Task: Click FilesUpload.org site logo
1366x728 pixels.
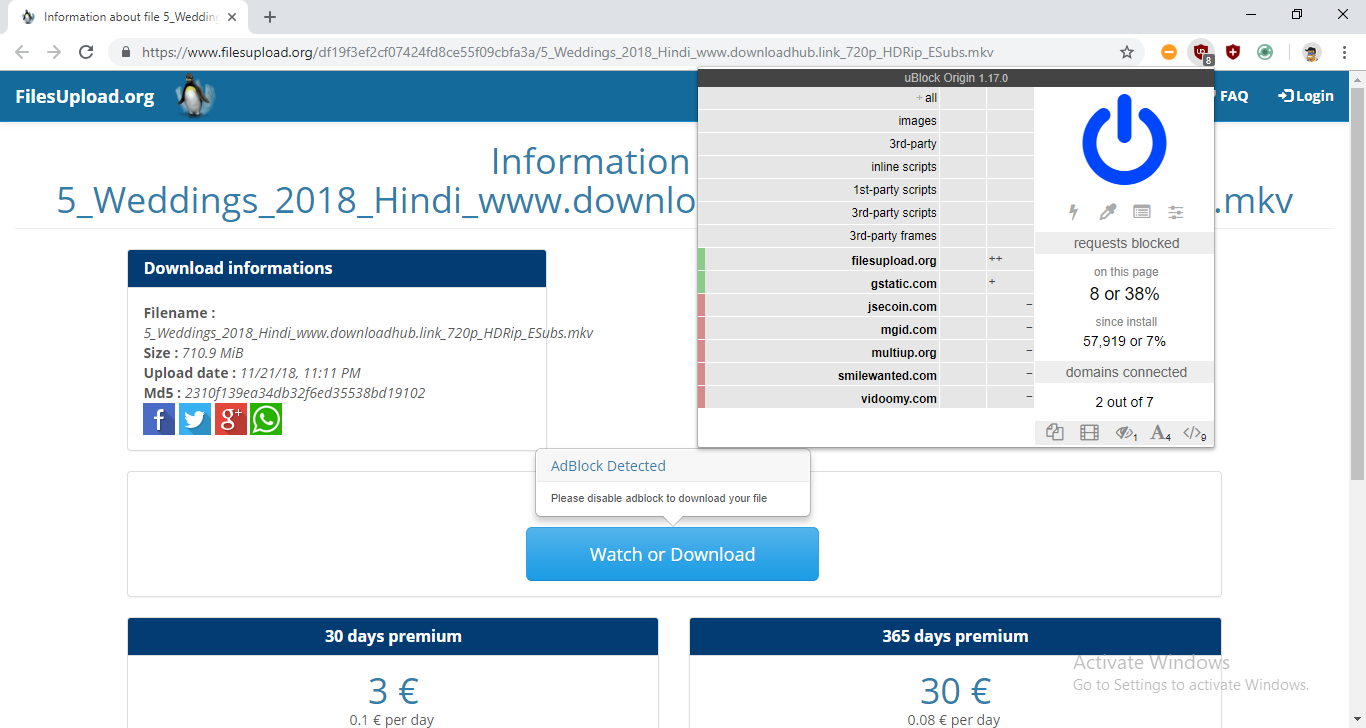Action: 85,96
